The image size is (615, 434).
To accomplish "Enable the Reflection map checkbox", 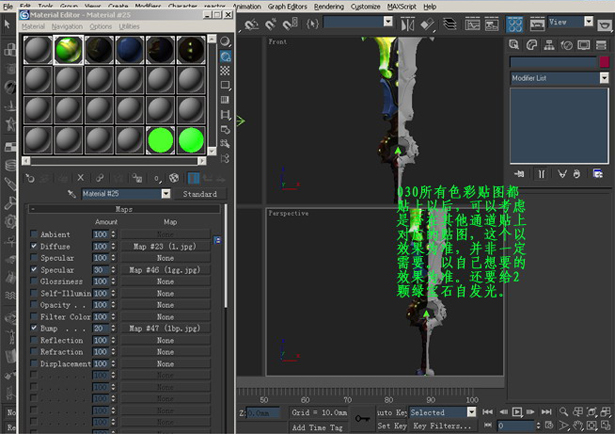I will point(35,340).
